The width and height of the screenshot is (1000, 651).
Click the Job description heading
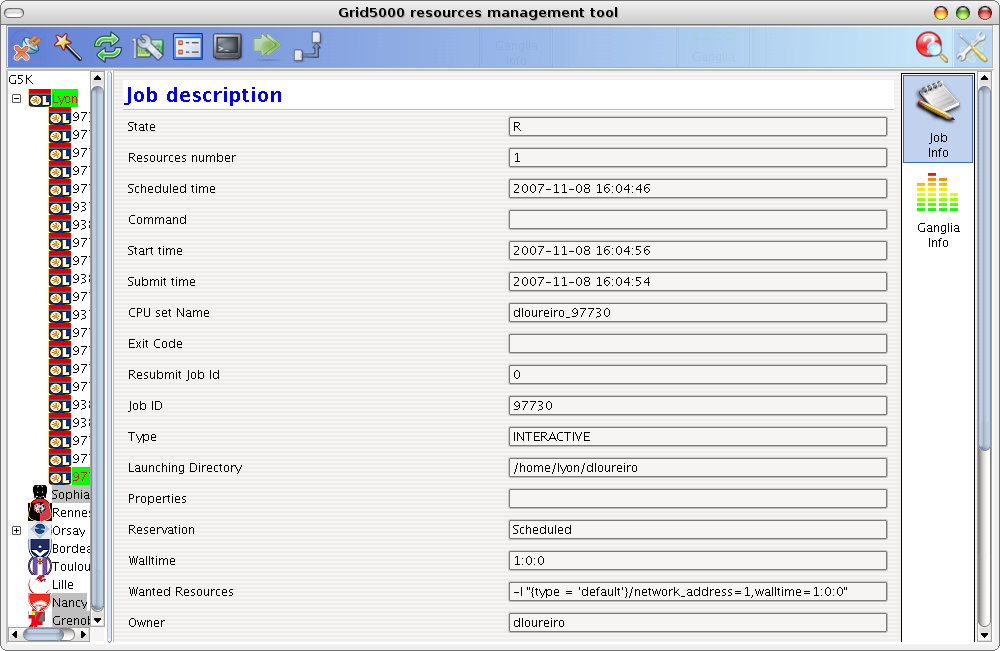pos(203,95)
